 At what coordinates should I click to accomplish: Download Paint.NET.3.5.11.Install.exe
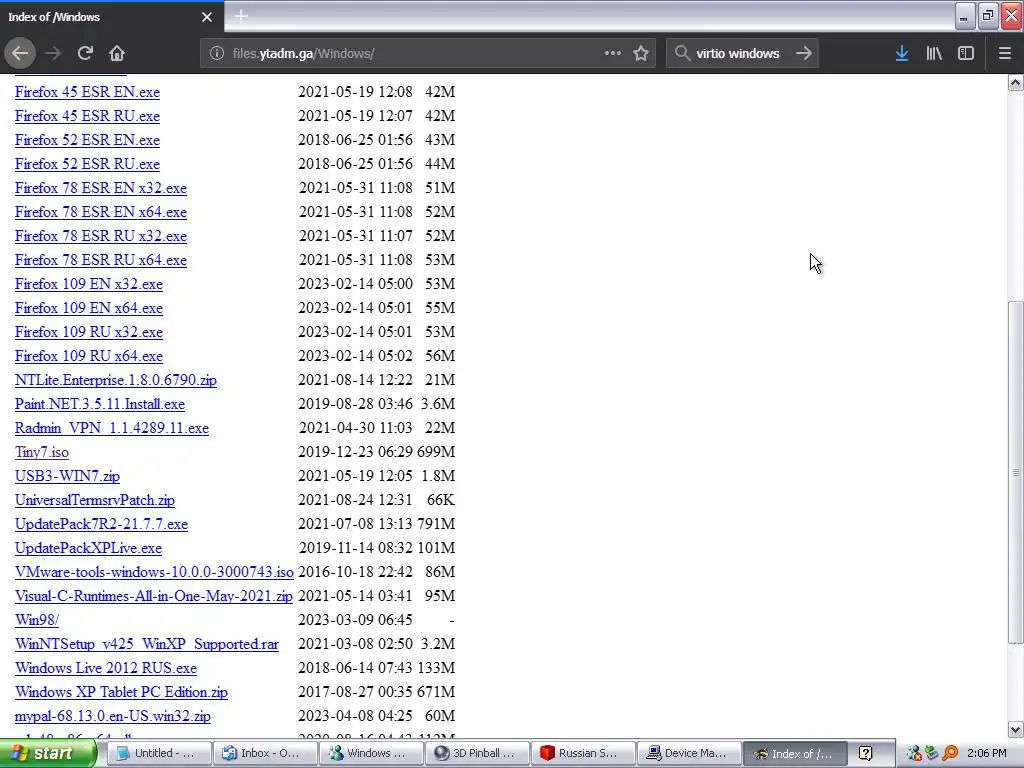pos(100,404)
